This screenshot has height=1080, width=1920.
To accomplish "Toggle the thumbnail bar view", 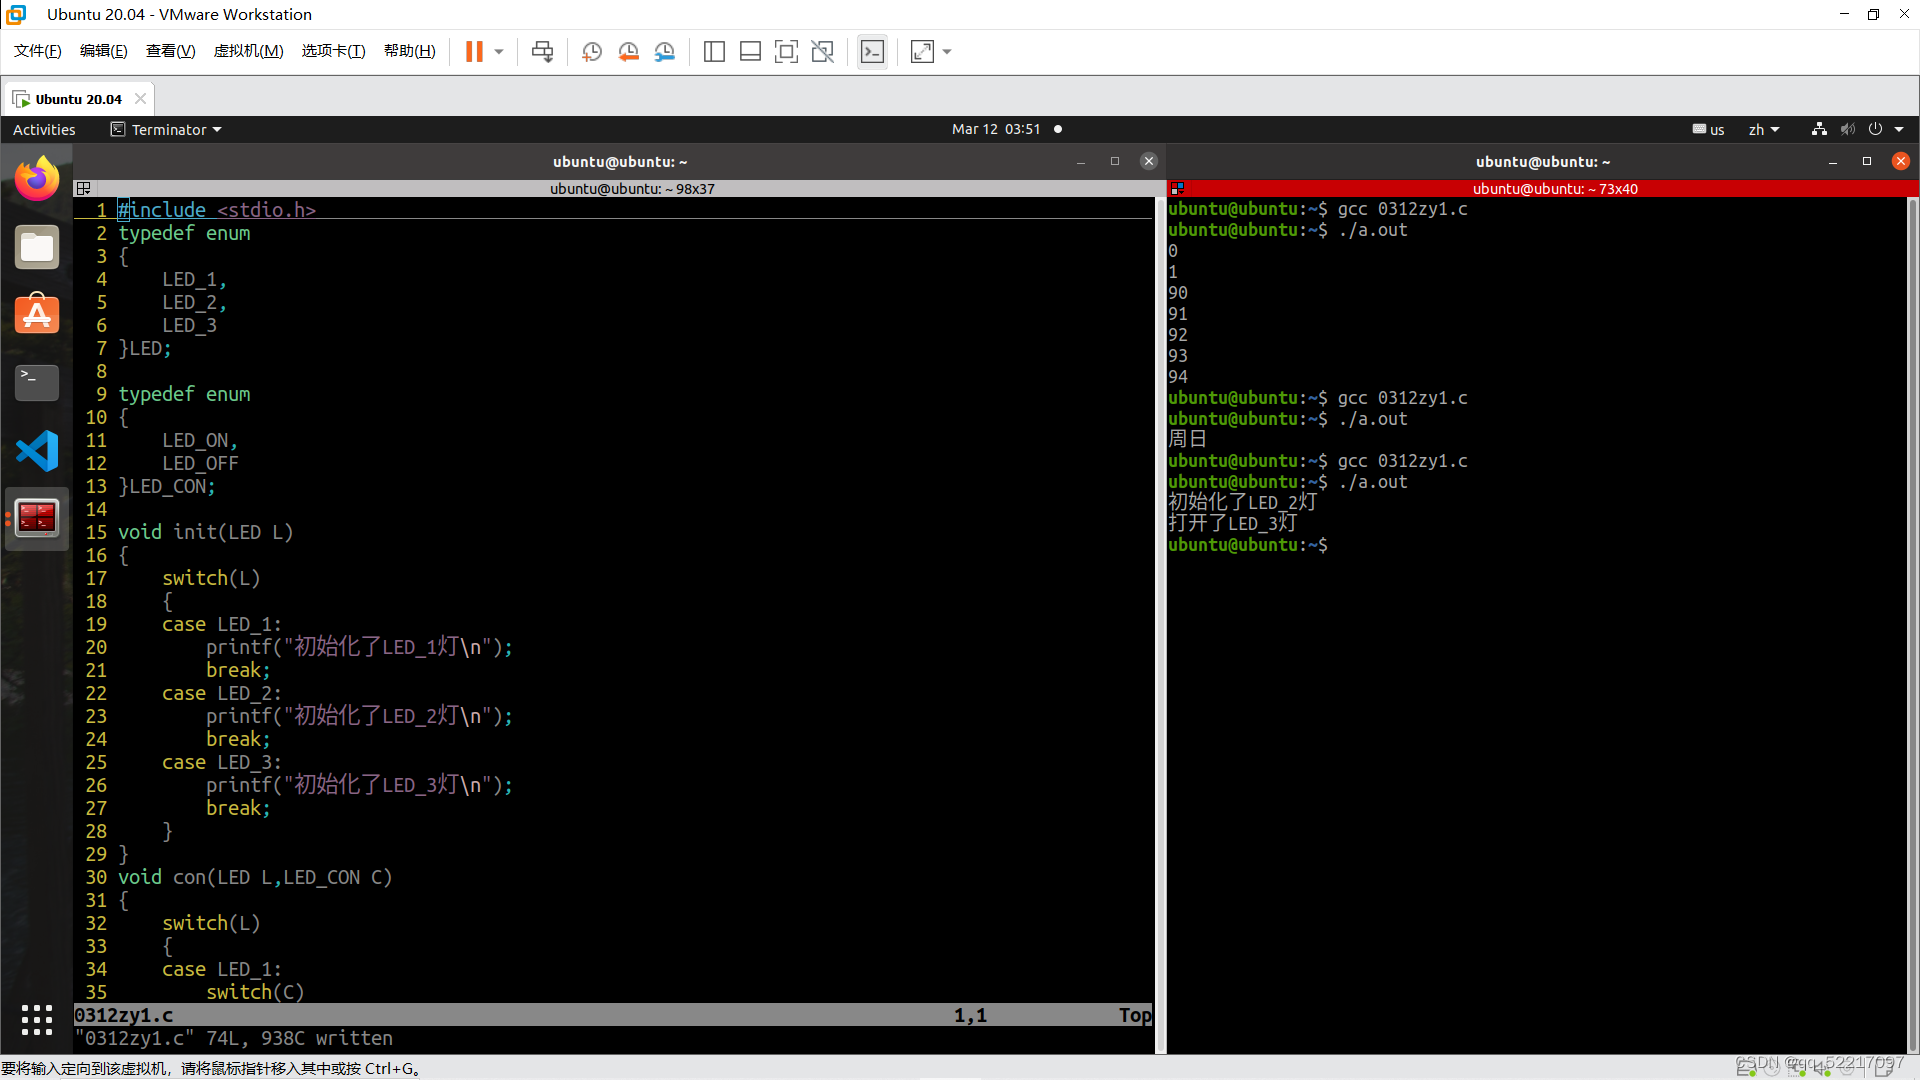I will [750, 51].
